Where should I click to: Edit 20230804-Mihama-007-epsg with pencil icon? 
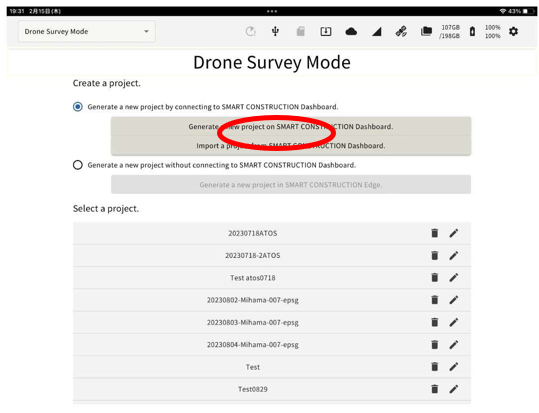click(x=454, y=344)
